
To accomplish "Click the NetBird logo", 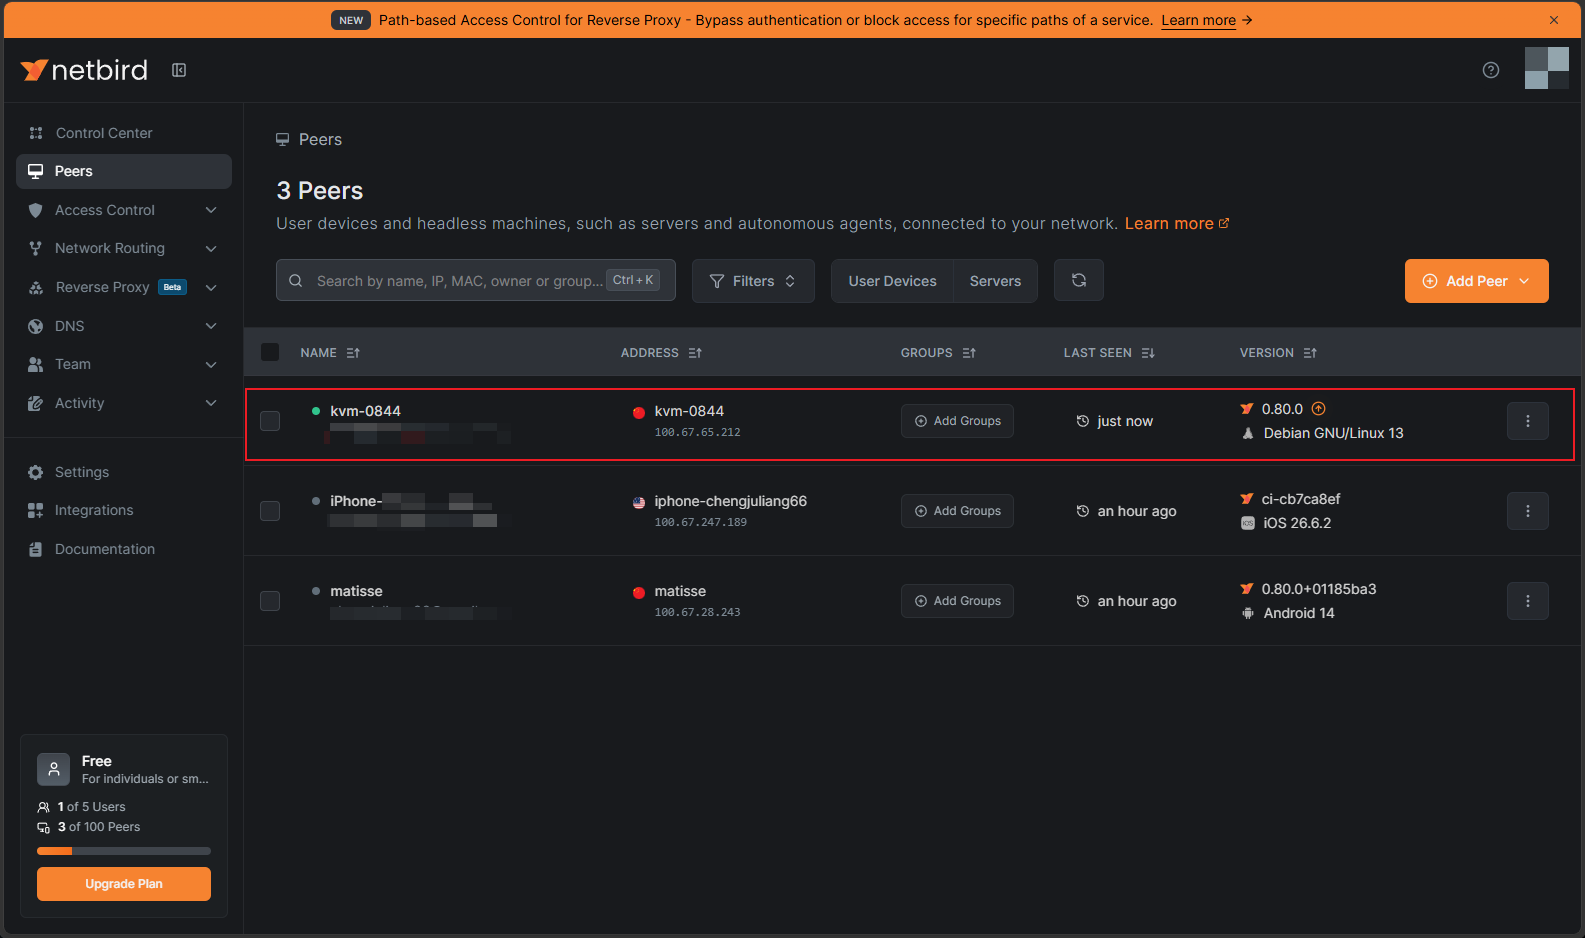I will [x=84, y=70].
